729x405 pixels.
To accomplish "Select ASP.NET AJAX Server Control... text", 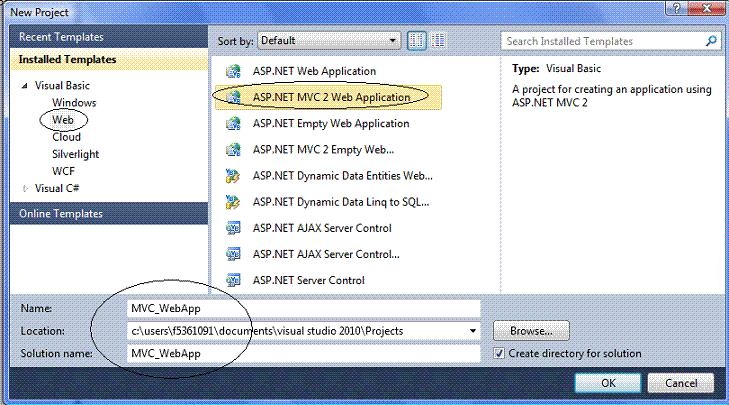I will click(326, 254).
